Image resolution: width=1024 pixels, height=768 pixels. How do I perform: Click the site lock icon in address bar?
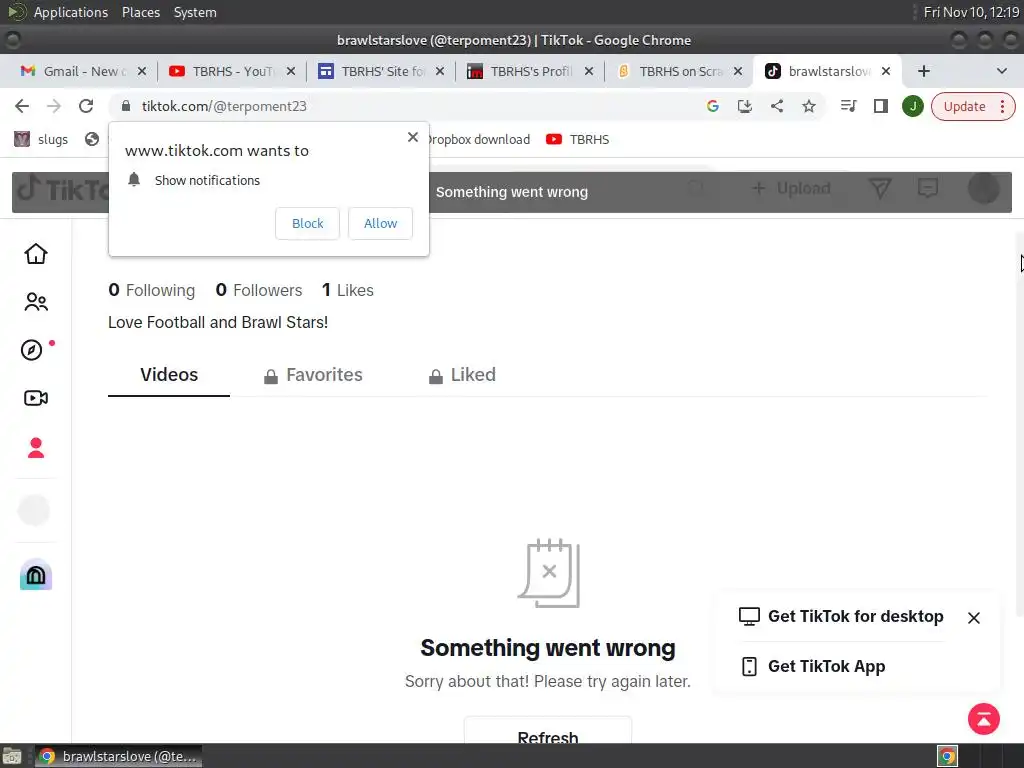pos(126,106)
